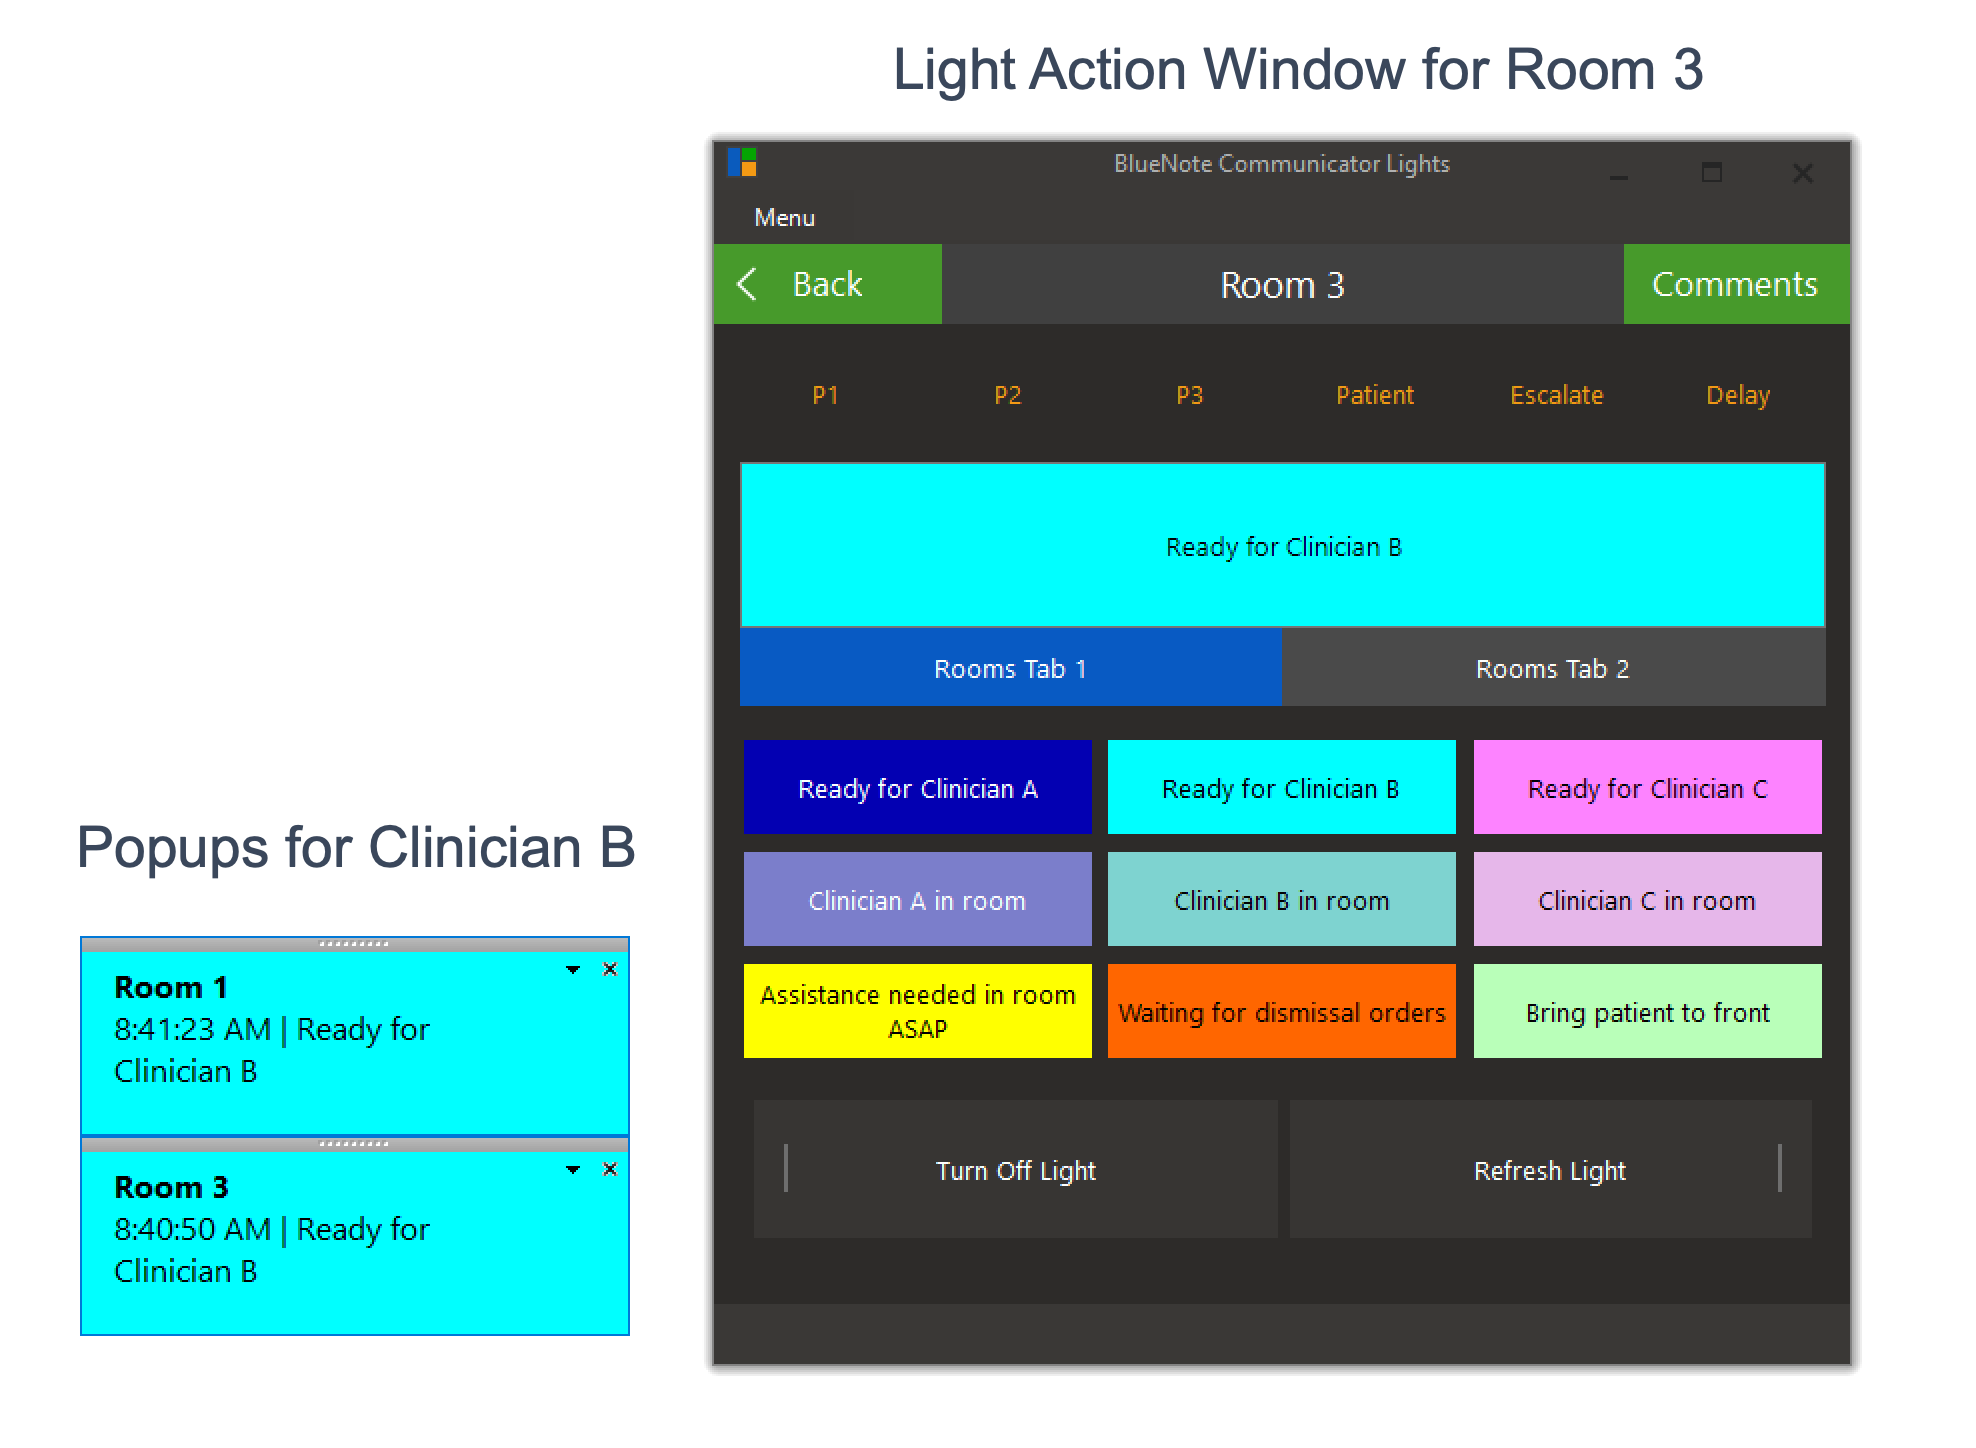Click the back chevron arrow icon
Screen dimensions: 1976x1448
[746, 284]
